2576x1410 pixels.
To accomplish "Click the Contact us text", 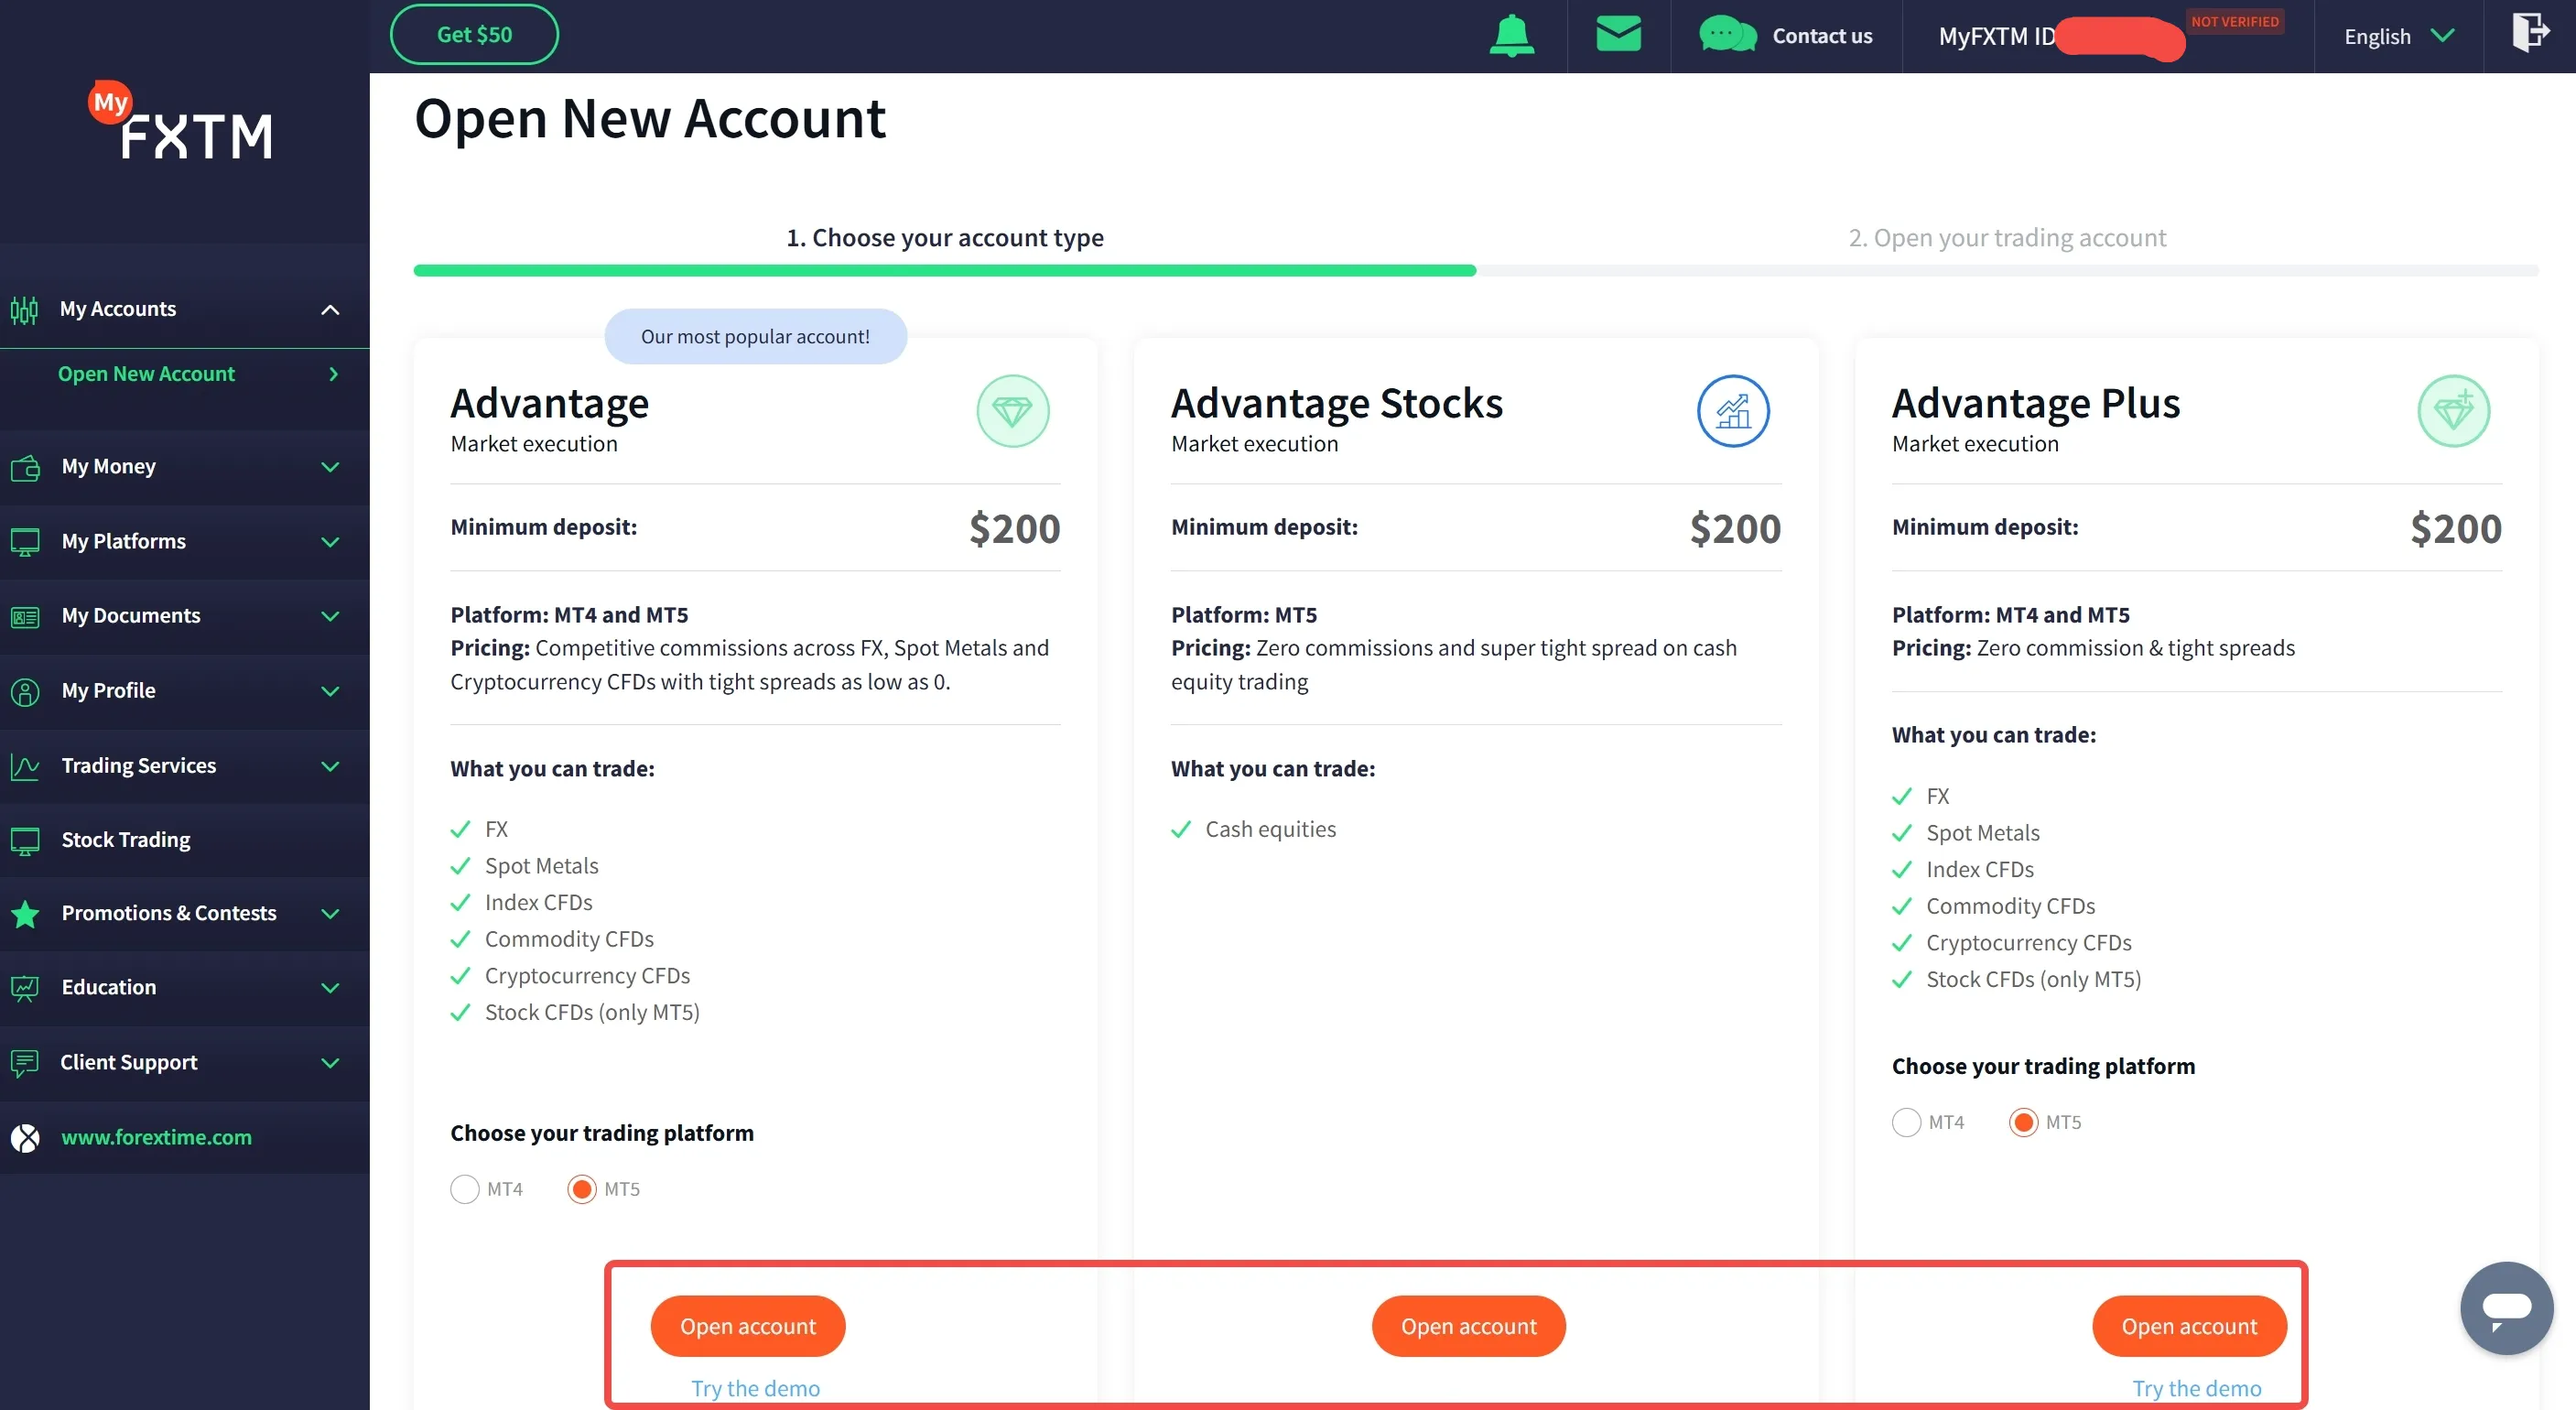I will coord(1822,36).
